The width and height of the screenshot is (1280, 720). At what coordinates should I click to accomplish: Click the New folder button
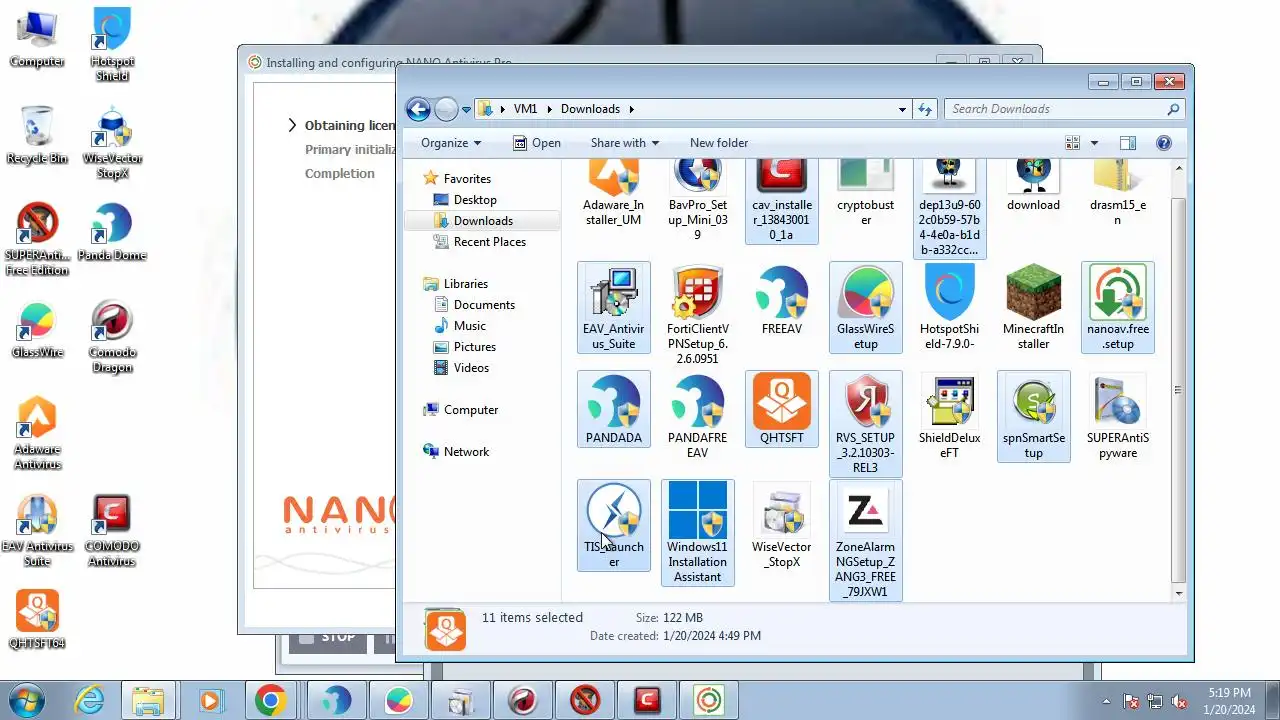719,143
